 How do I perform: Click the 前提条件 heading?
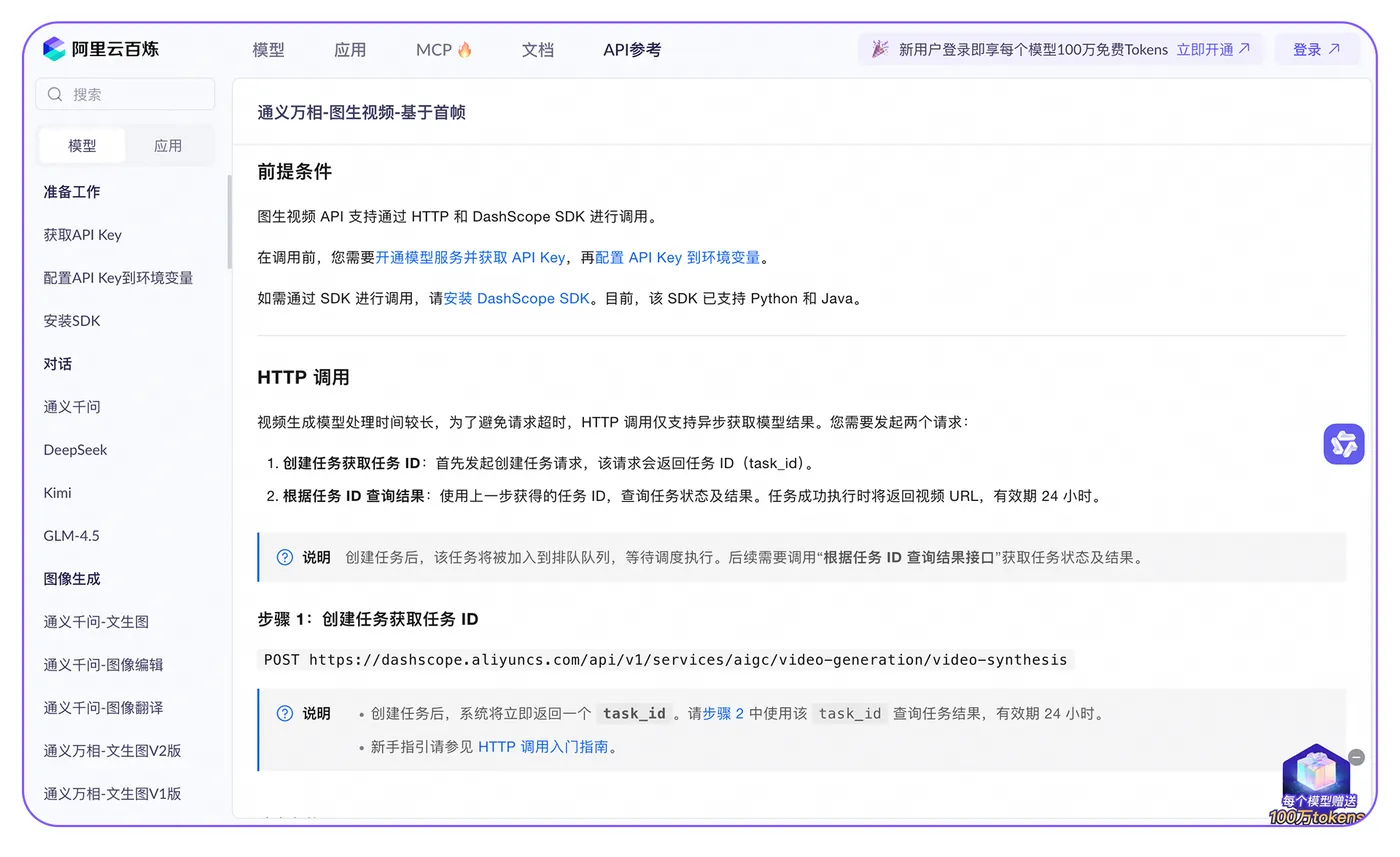tap(294, 172)
